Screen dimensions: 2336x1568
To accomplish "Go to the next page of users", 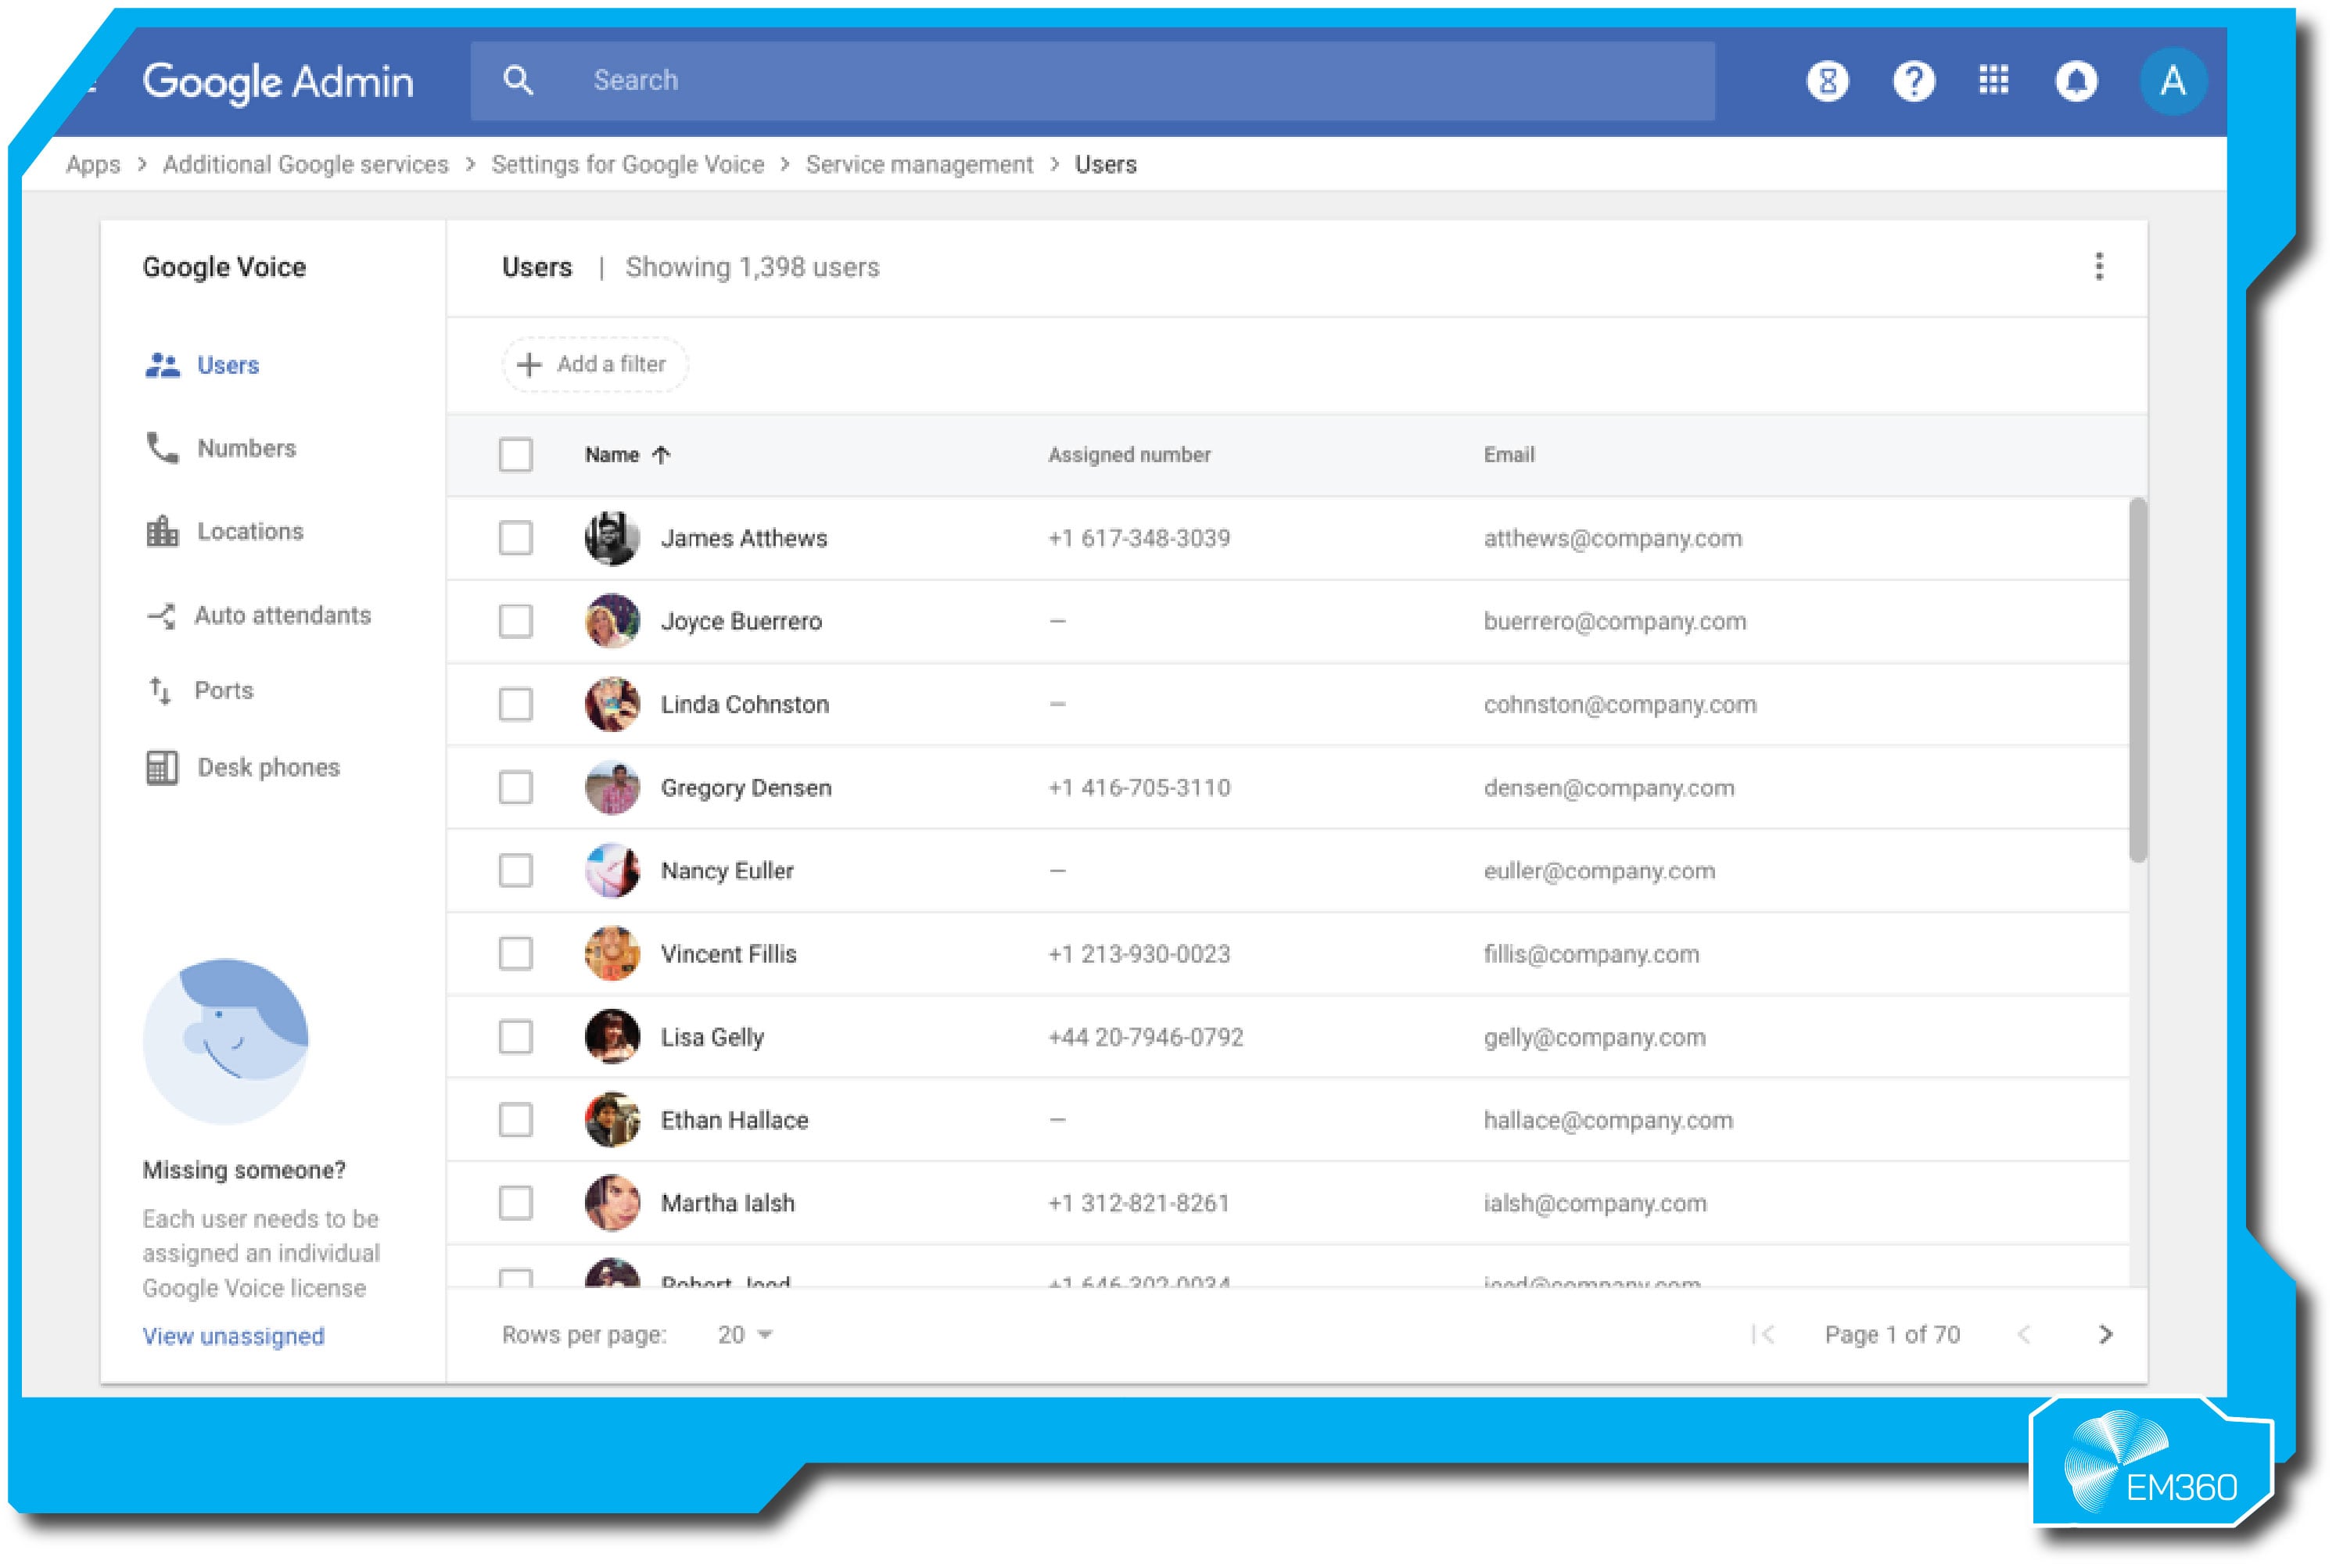I will click(2107, 1334).
